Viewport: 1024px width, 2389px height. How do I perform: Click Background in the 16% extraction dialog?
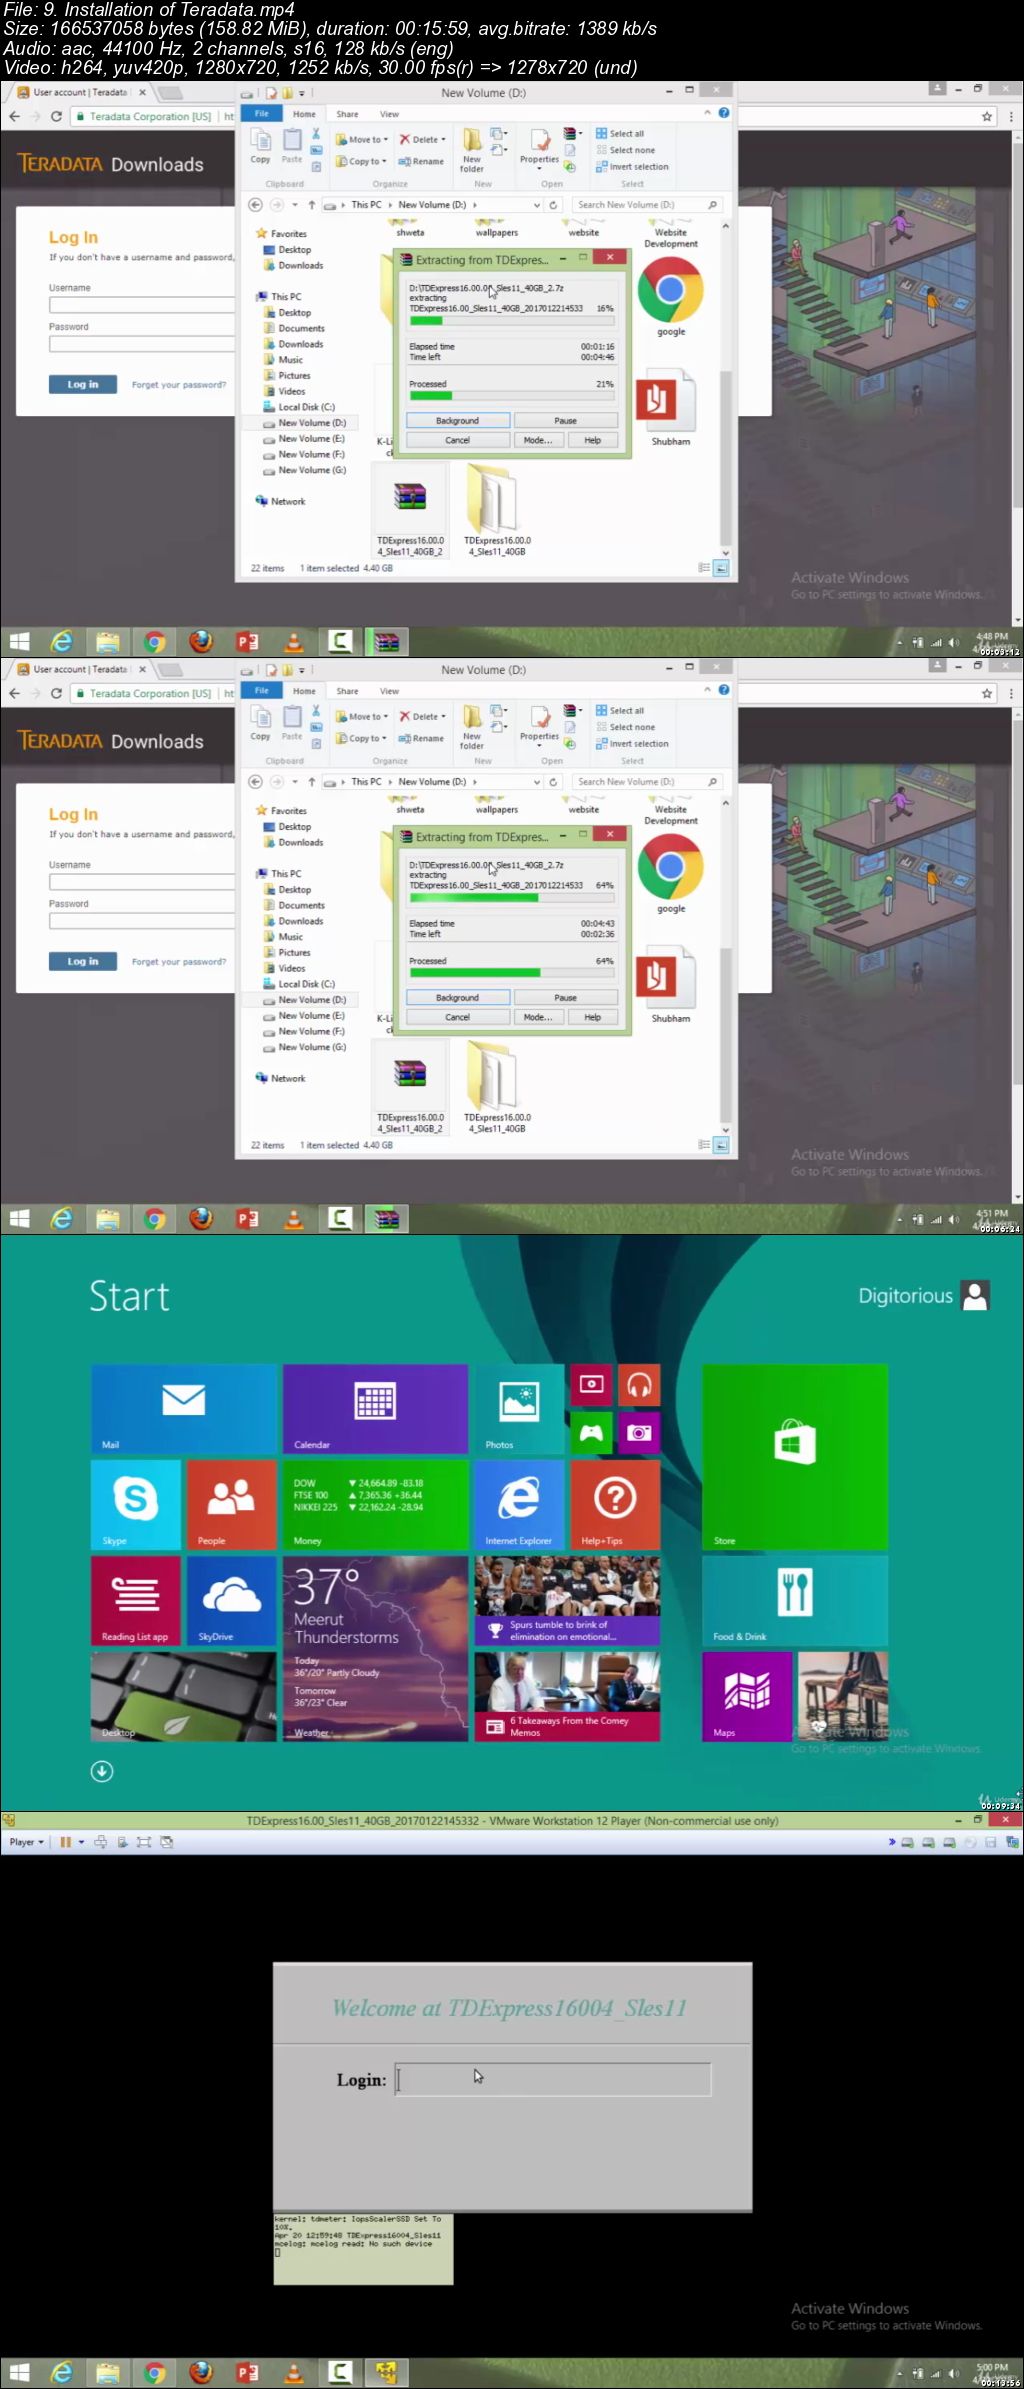tap(458, 421)
